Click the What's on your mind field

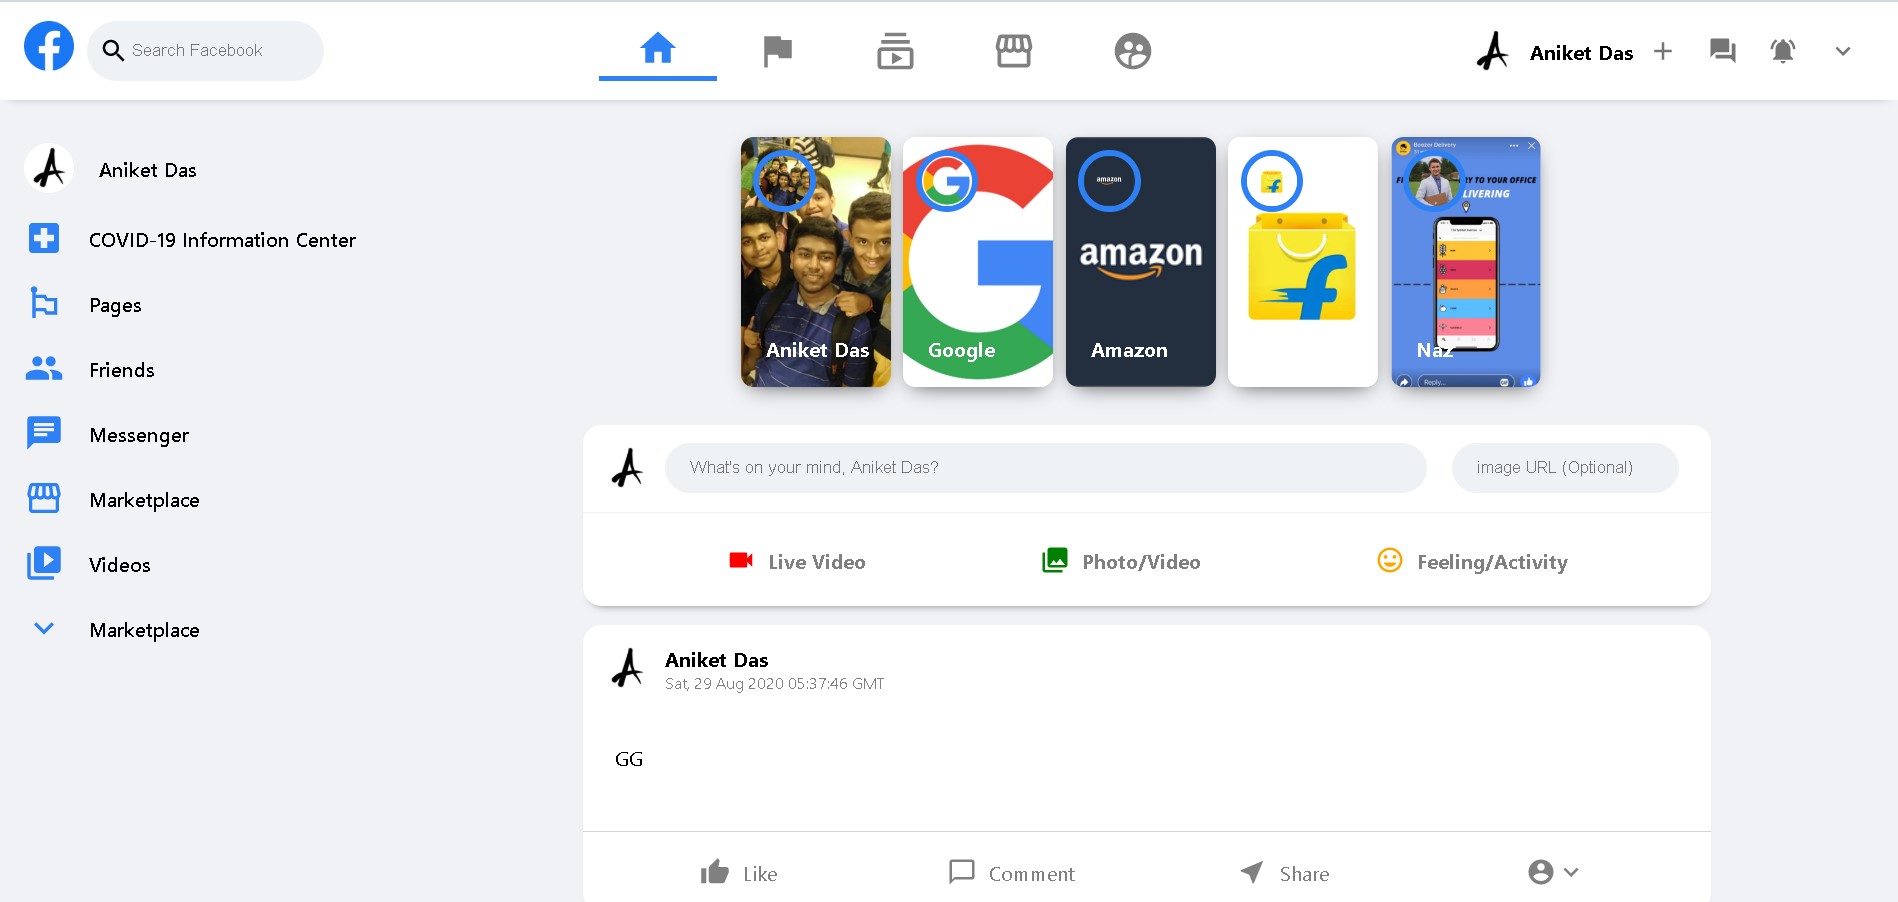[1045, 467]
